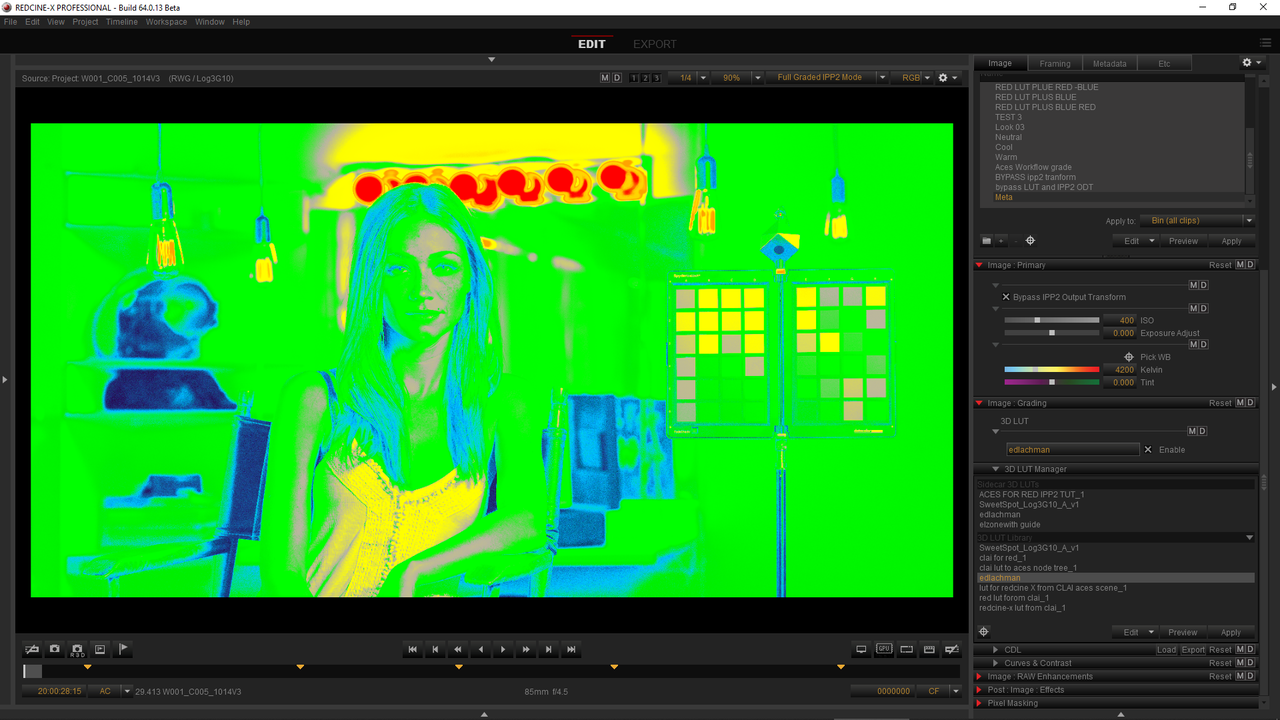This screenshot has width=1280, height=720.
Task: Jump to the last frame of clip
Action: tap(571, 650)
